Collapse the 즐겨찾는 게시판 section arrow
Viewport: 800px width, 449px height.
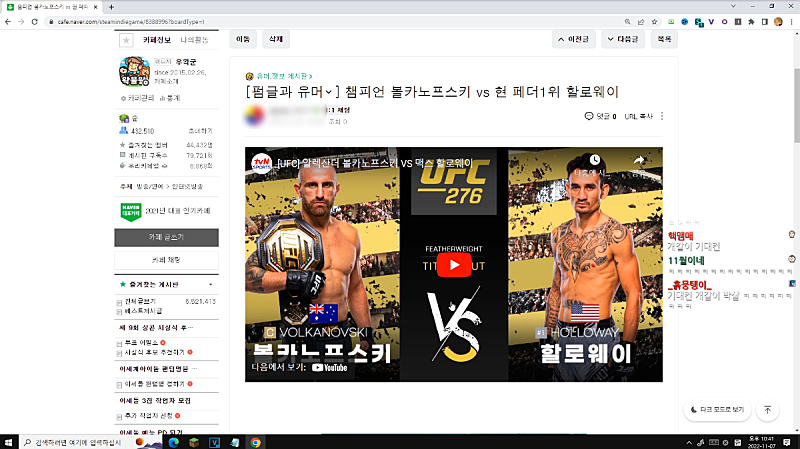coord(211,284)
